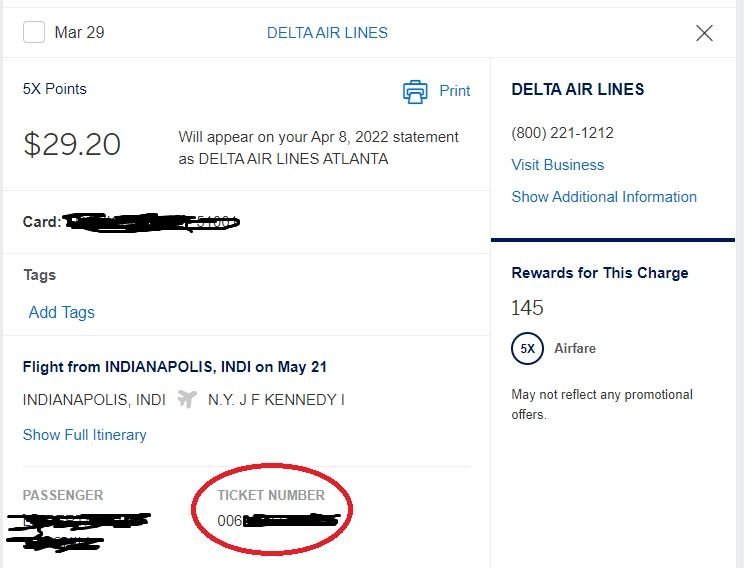This screenshot has height=568, width=744.
Task: Click the phone number (800) 221-1212
Action: tap(563, 133)
